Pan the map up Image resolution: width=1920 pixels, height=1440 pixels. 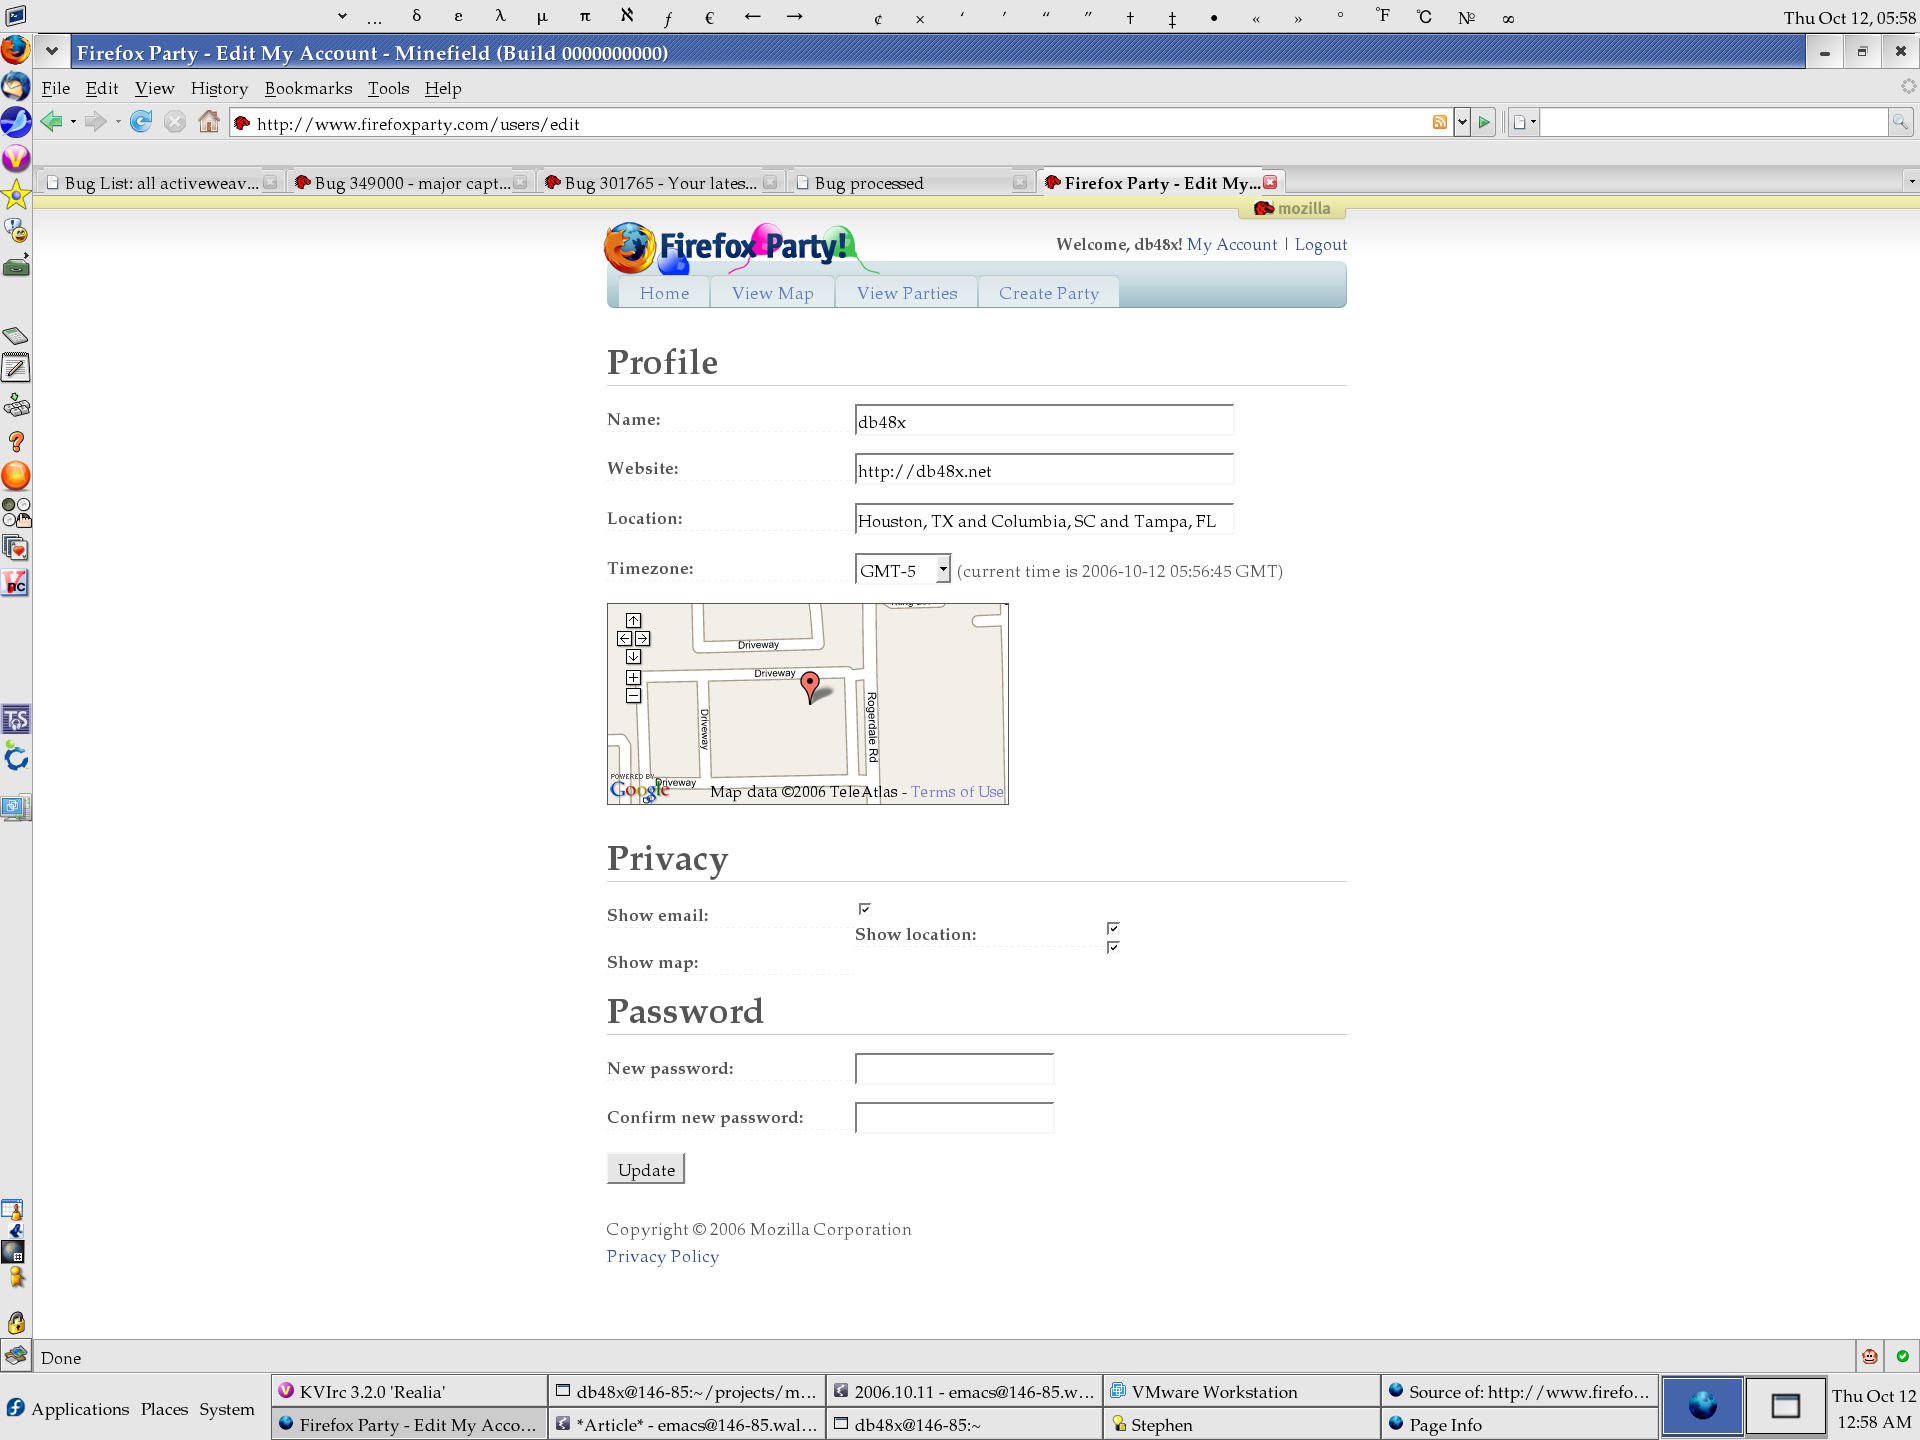pyautogui.click(x=633, y=620)
